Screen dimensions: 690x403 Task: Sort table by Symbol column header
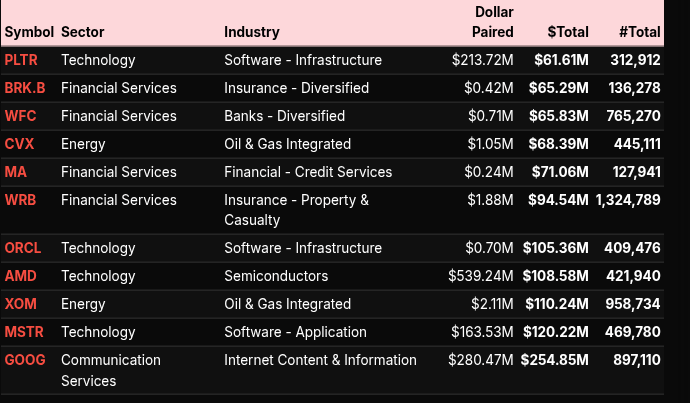coord(30,32)
